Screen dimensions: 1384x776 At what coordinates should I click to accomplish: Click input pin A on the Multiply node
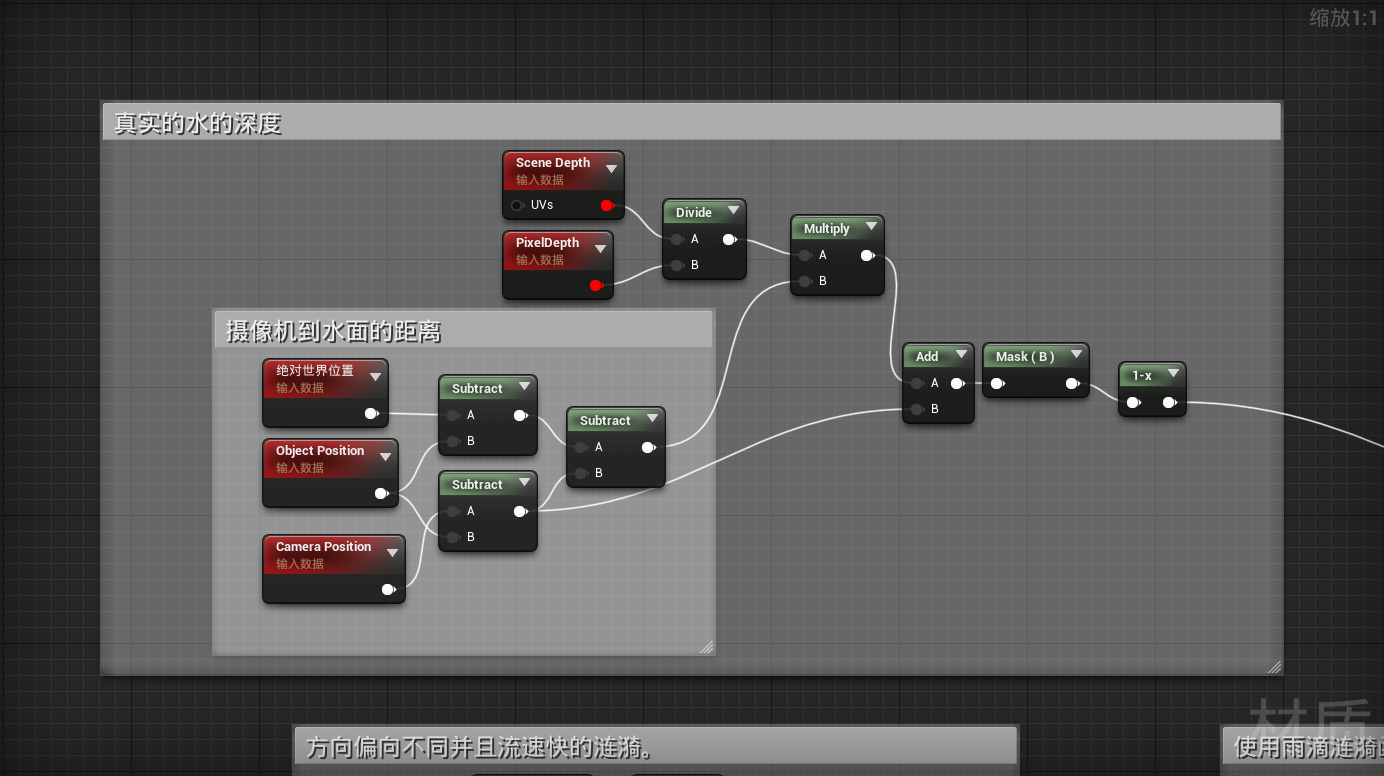805,255
